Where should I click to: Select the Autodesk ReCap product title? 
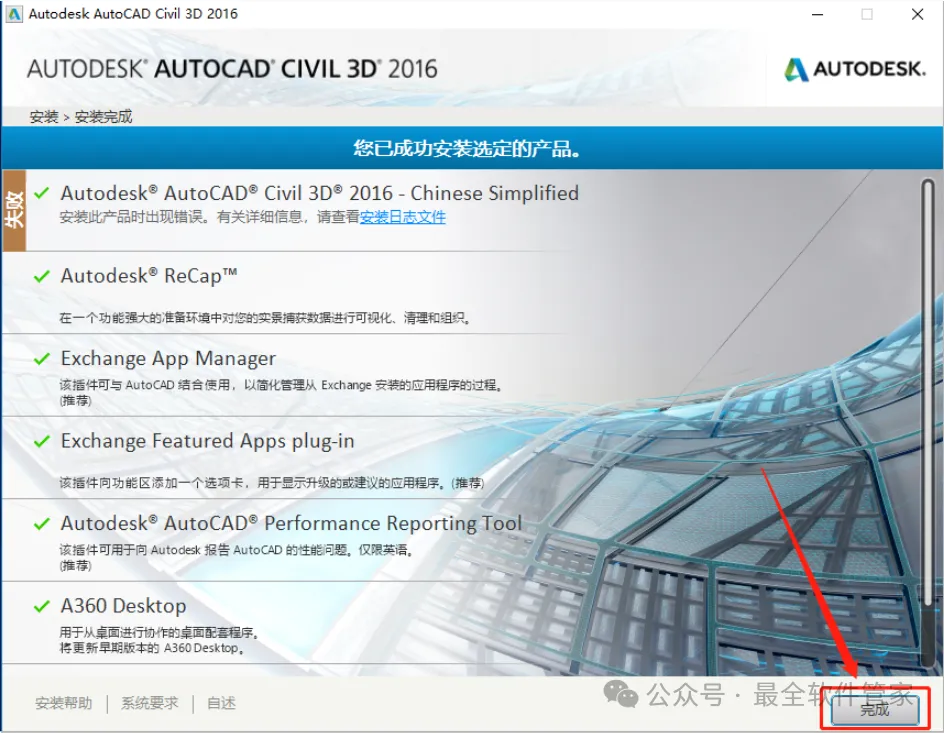(149, 276)
